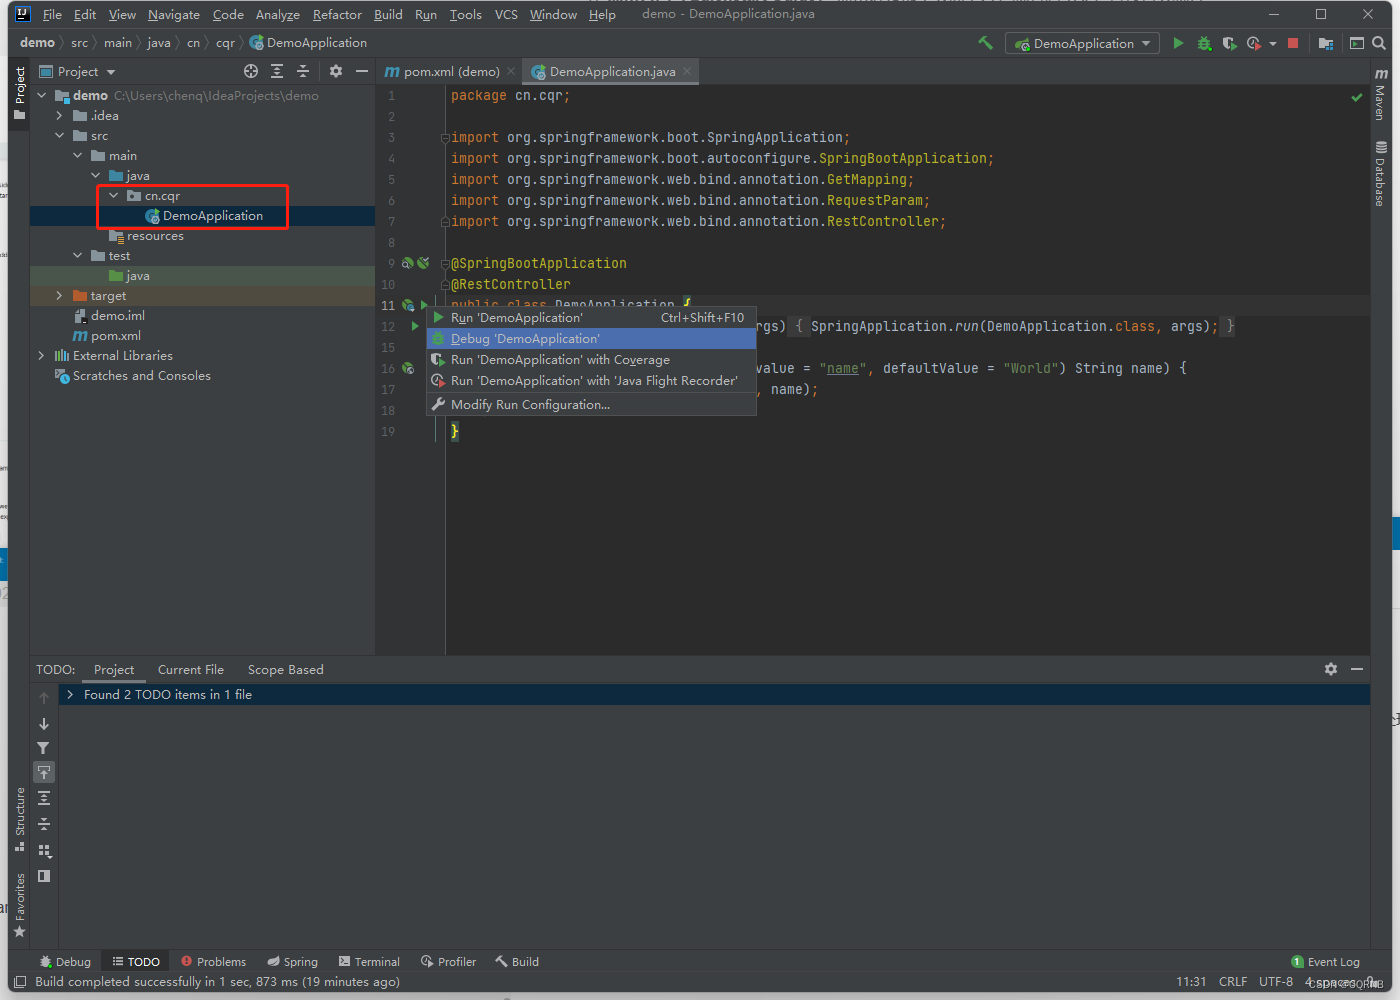Select Opened File locate icon in Project panel
1400x1000 pixels.
pyautogui.click(x=251, y=71)
